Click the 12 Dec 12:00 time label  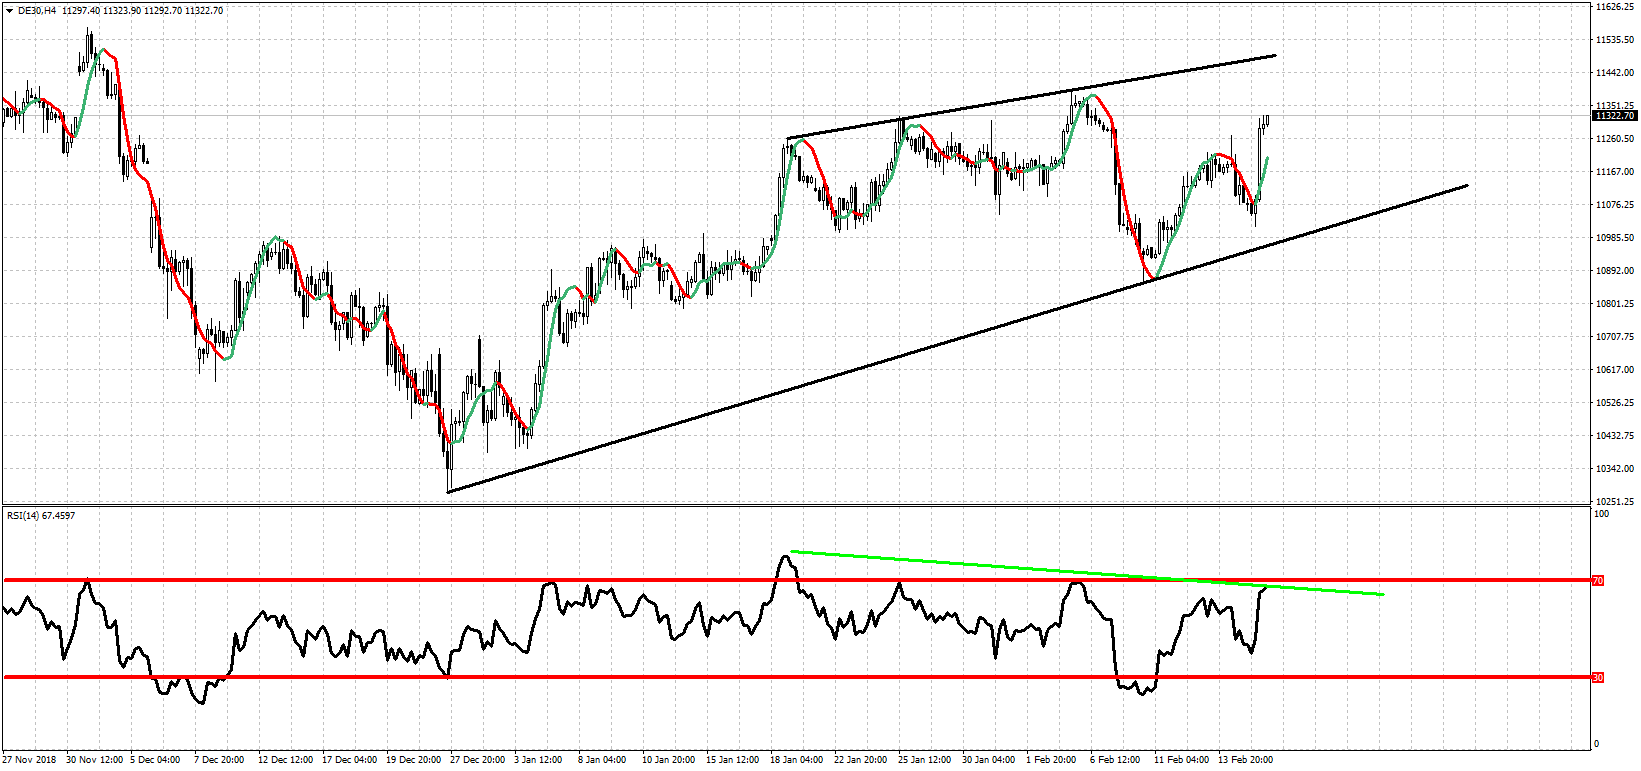(285, 760)
